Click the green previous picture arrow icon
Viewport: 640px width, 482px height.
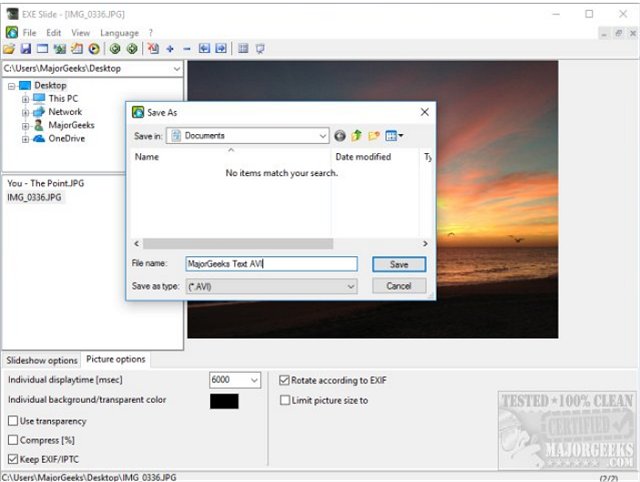click(115, 49)
